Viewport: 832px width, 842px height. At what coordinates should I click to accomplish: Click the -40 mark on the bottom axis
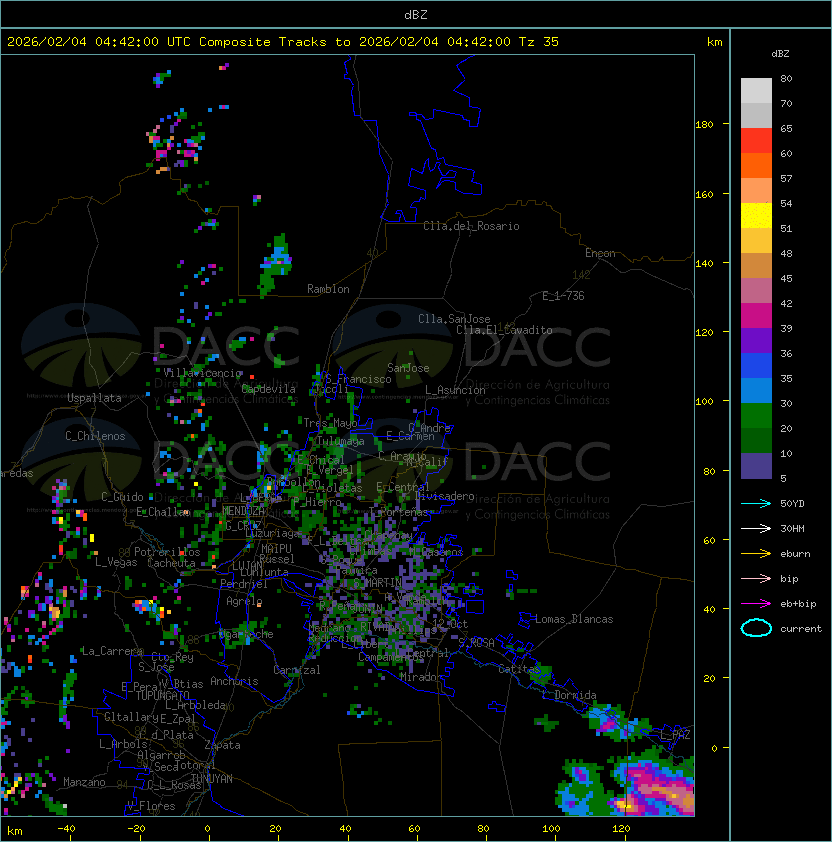tap(66, 829)
